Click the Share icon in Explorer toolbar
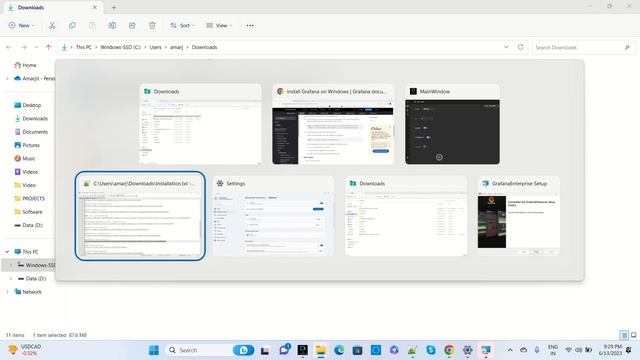The image size is (640, 360). 132,25
